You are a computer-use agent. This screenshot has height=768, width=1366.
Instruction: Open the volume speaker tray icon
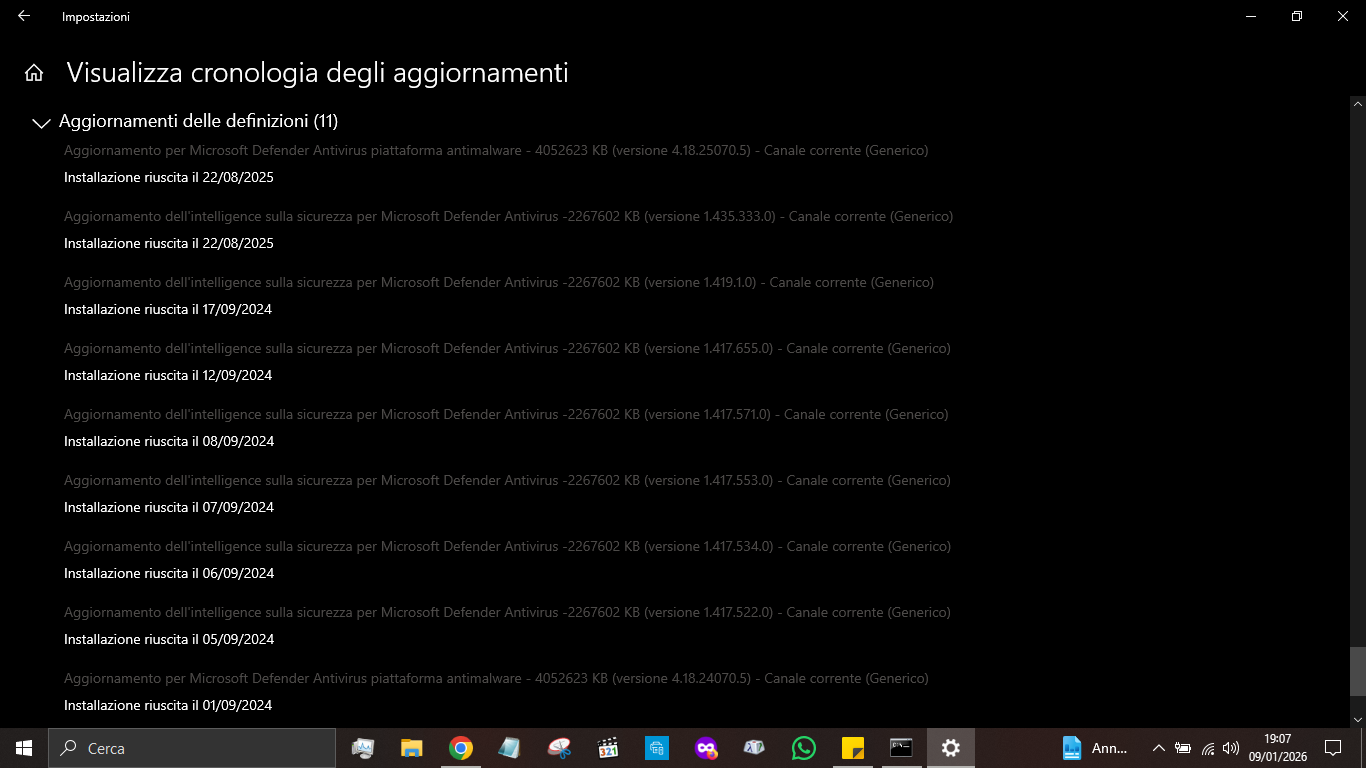click(1231, 748)
